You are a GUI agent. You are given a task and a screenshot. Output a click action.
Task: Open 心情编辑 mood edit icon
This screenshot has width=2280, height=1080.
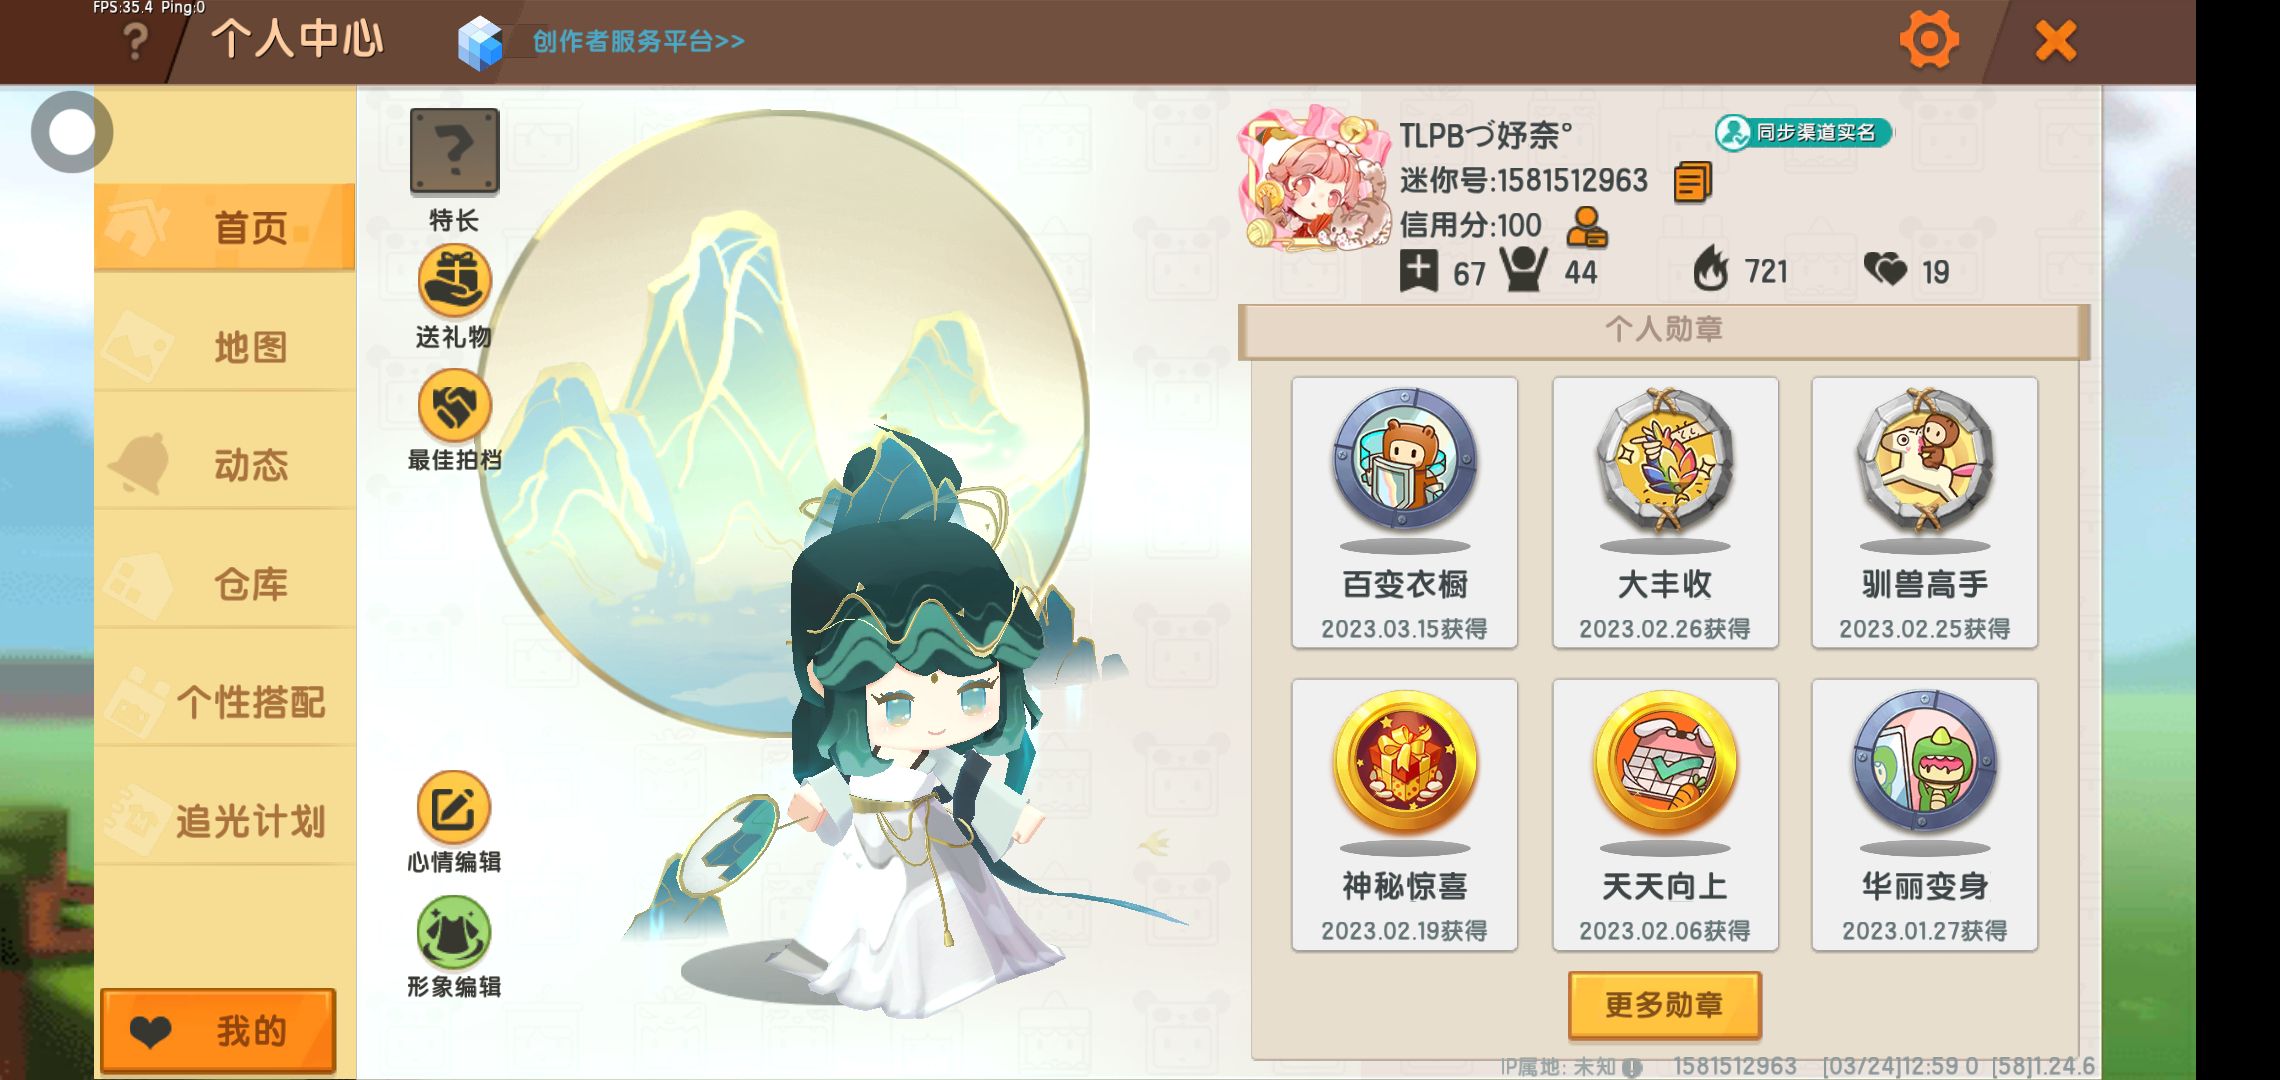(454, 808)
